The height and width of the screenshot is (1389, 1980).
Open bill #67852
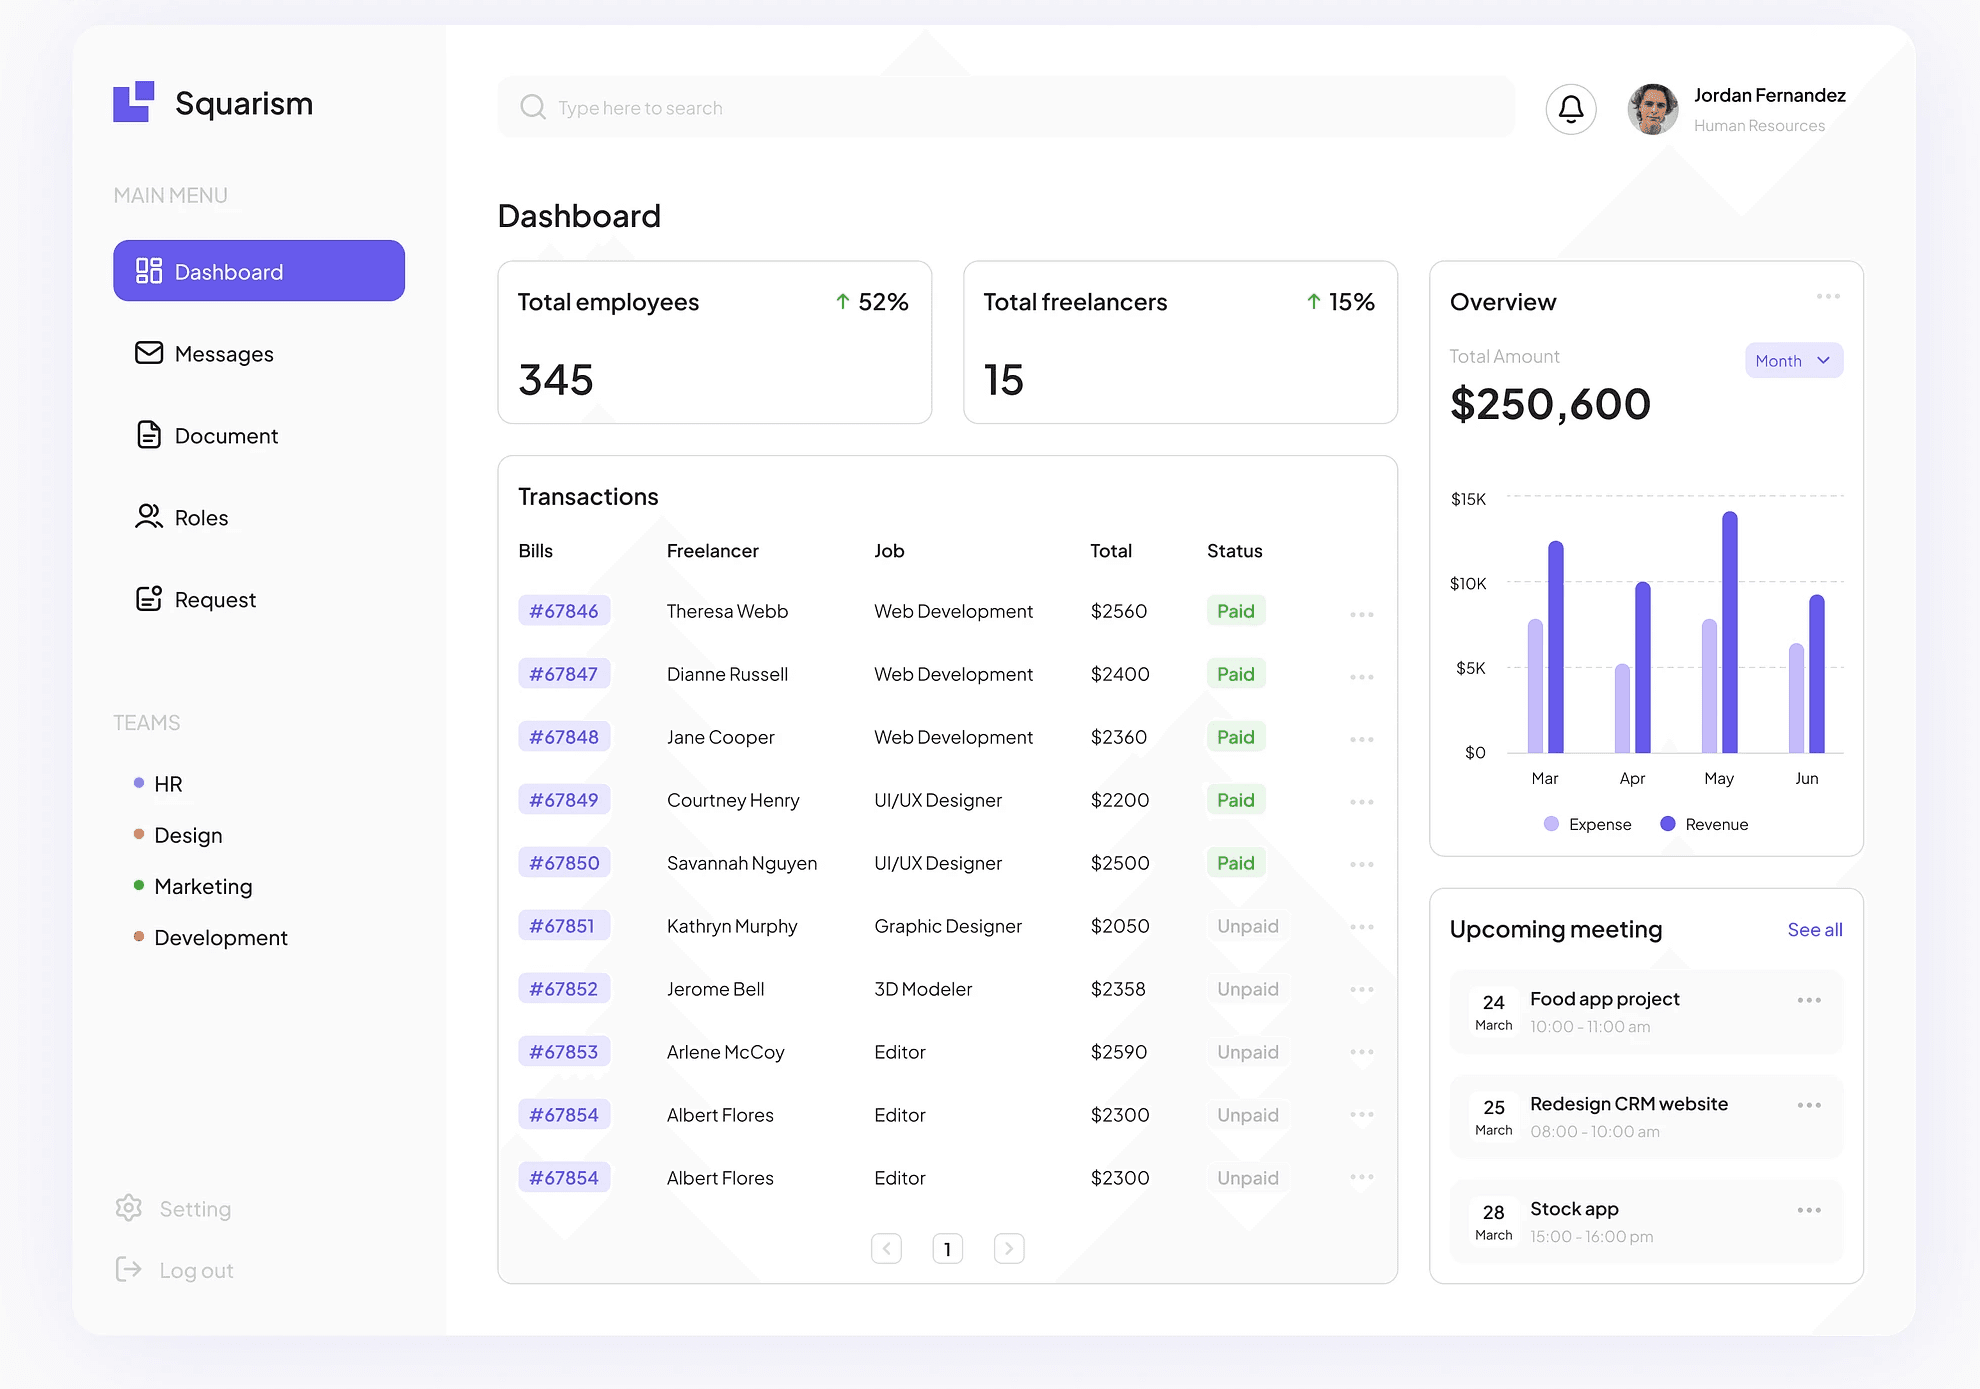564,989
